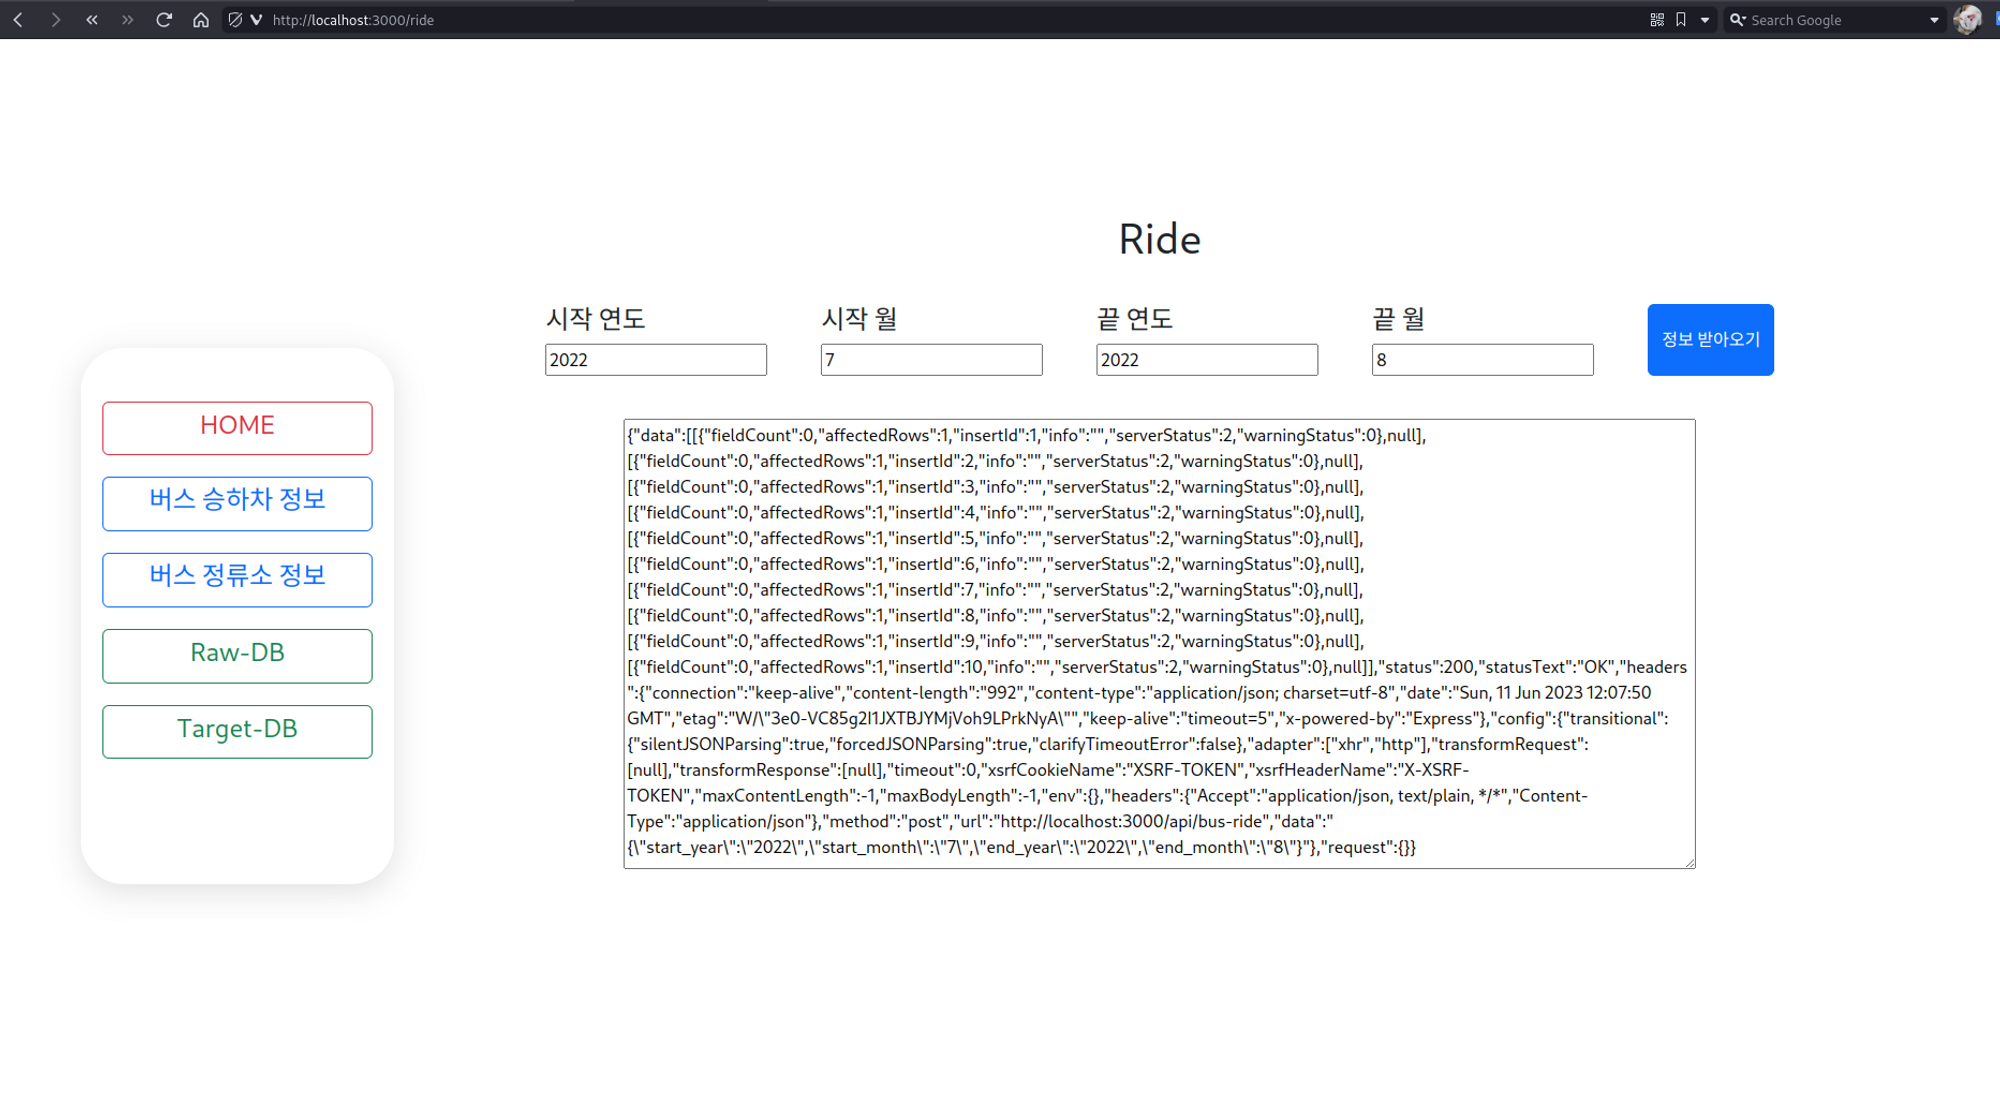The image size is (2000, 1100).
Task: Click the 끝 월 input field
Action: (x=1481, y=360)
